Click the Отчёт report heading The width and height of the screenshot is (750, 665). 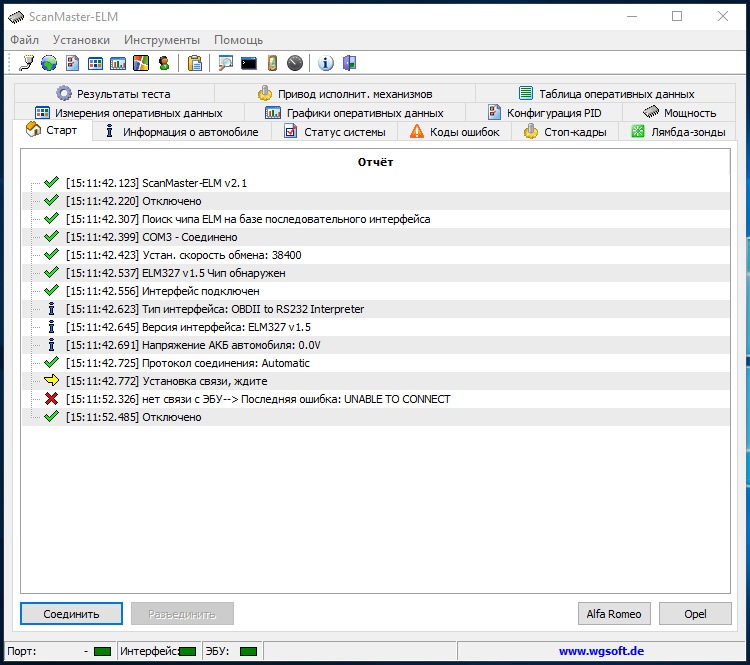pyautogui.click(x=375, y=162)
